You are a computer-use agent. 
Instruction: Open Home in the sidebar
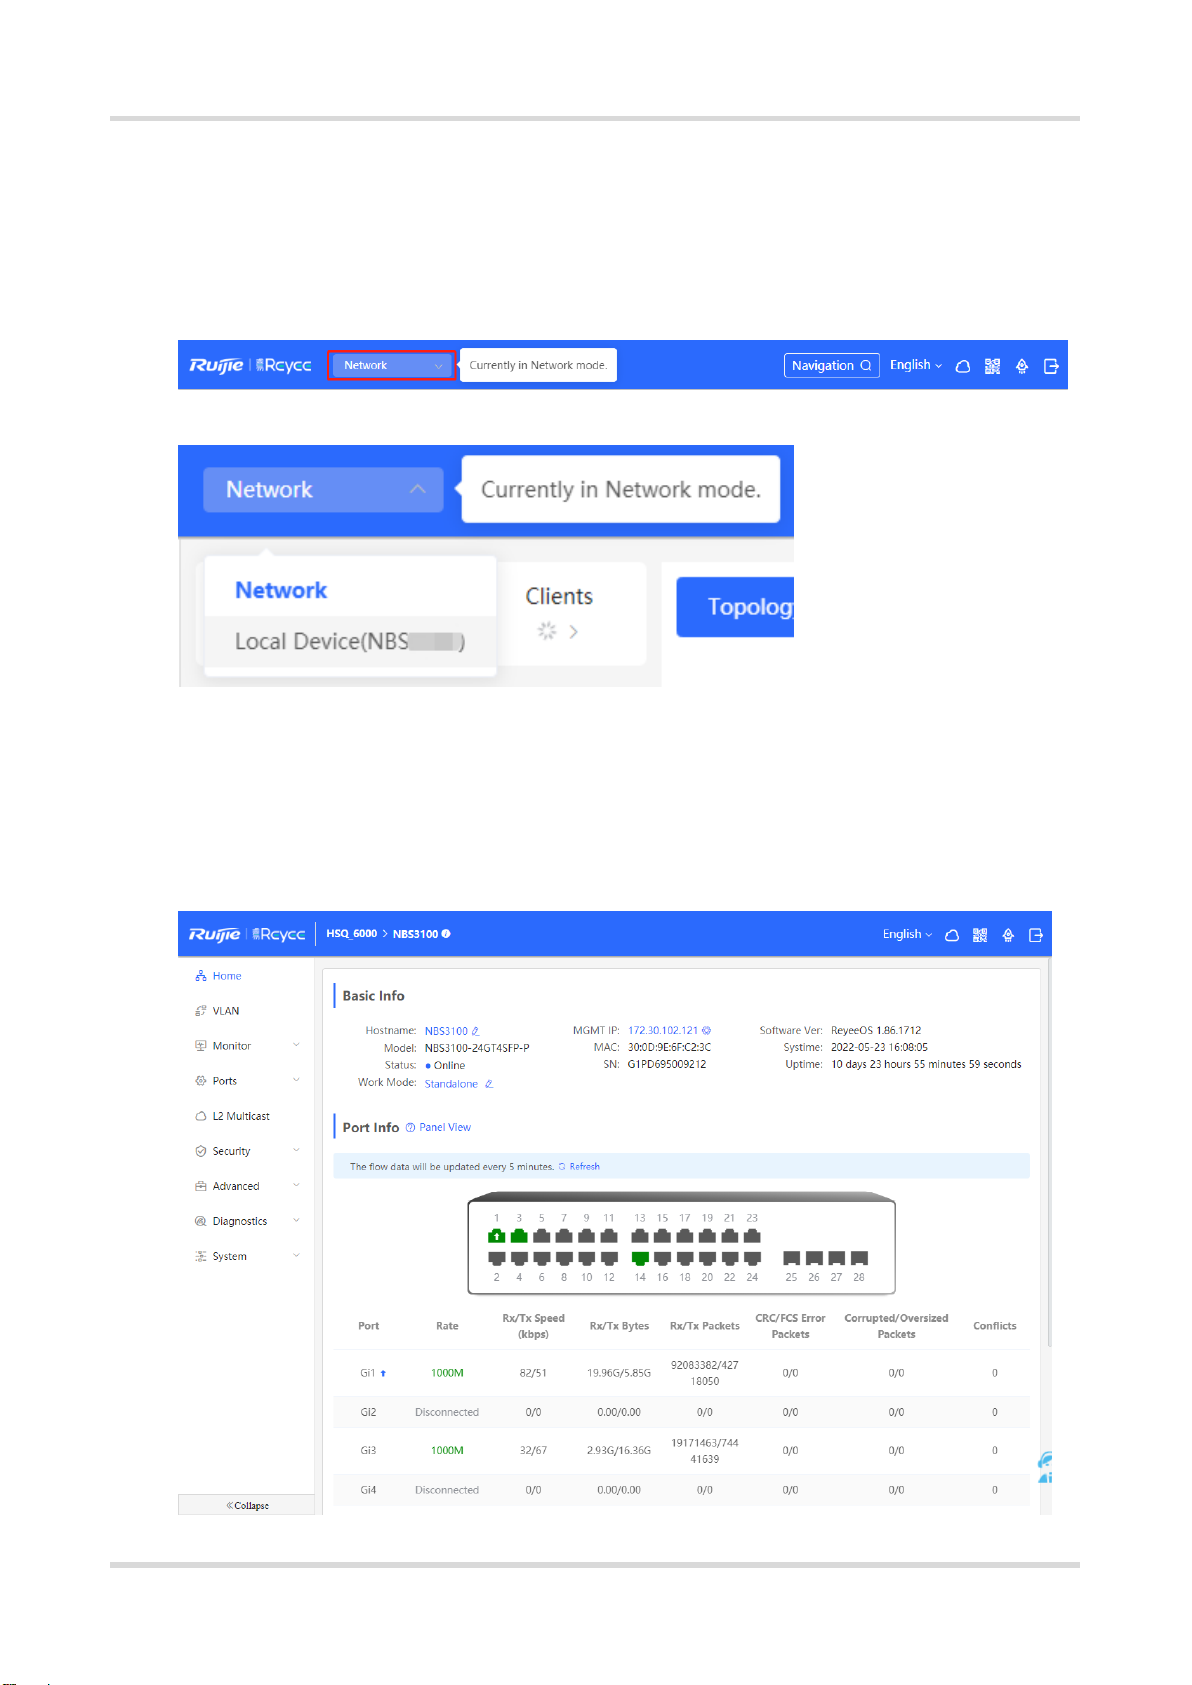[227, 976]
